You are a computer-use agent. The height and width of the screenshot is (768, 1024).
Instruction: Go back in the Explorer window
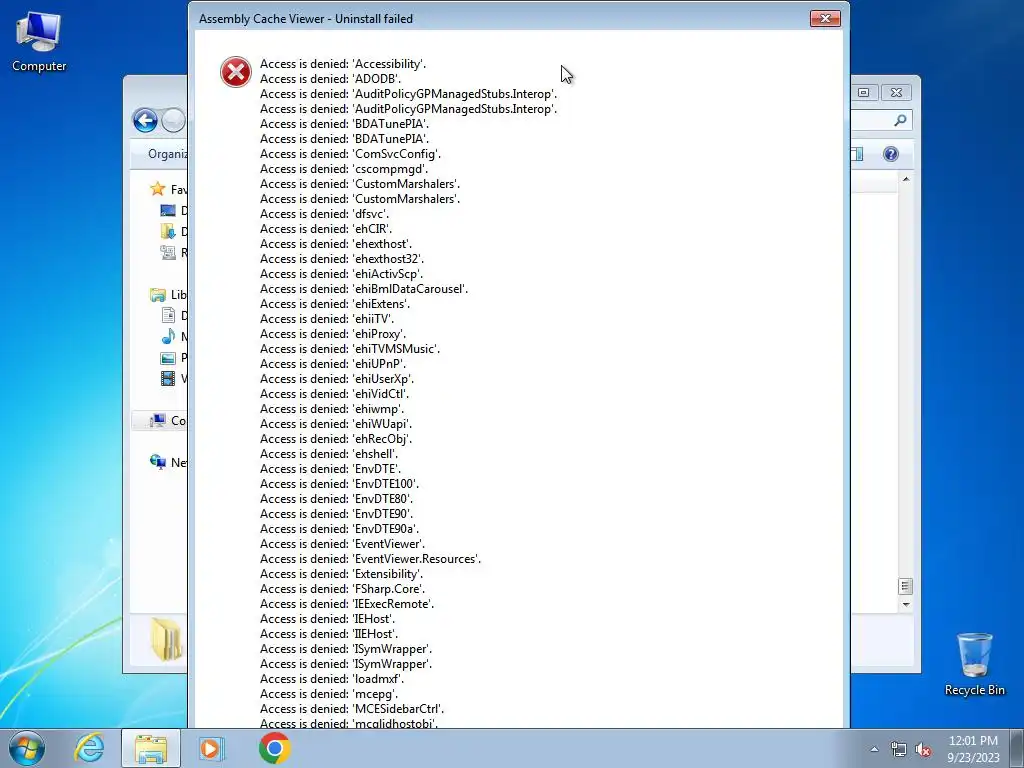(x=145, y=121)
